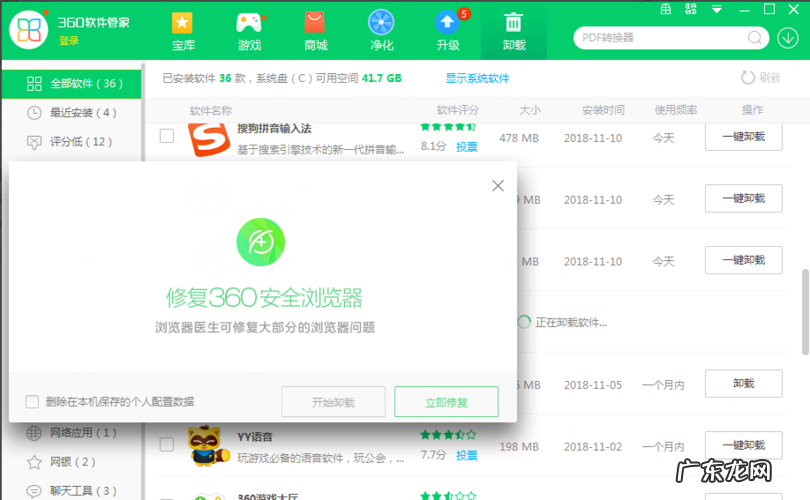Image resolution: width=810 pixels, height=500 pixels.
Task: Sort by 使用频率 column header
Action: click(676, 110)
